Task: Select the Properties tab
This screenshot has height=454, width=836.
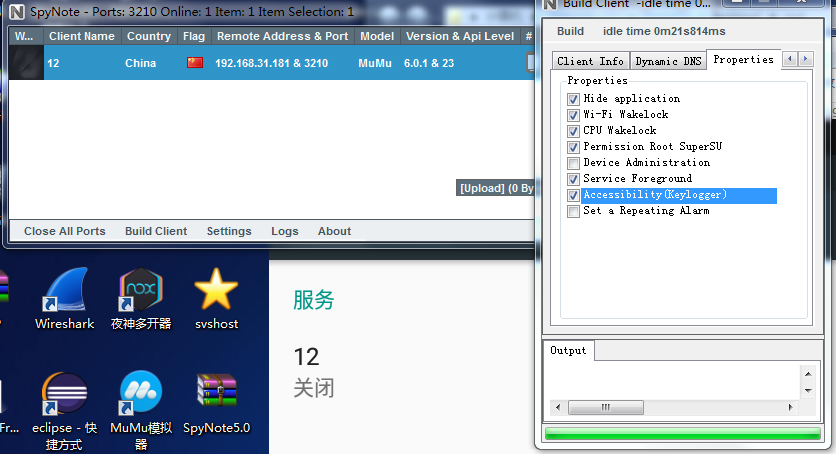Action: (743, 60)
